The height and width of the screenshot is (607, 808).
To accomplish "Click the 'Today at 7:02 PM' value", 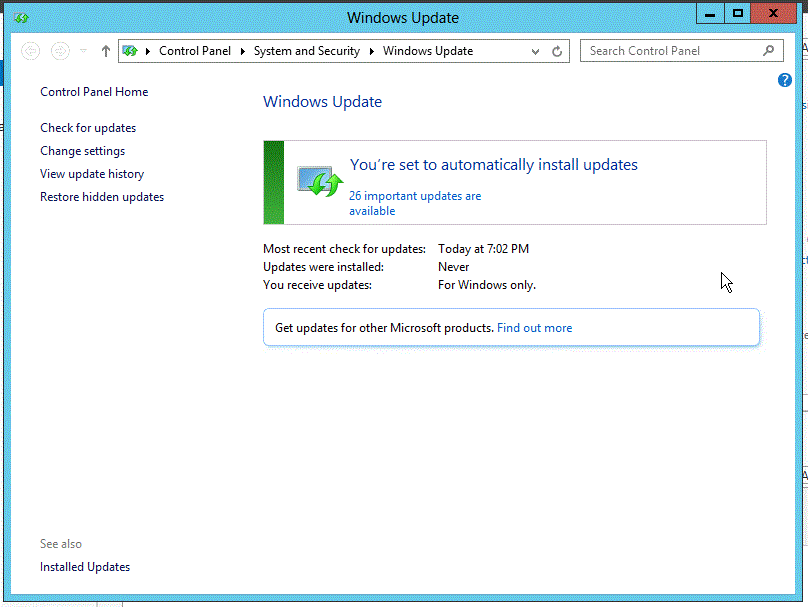I will (x=483, y=249).
